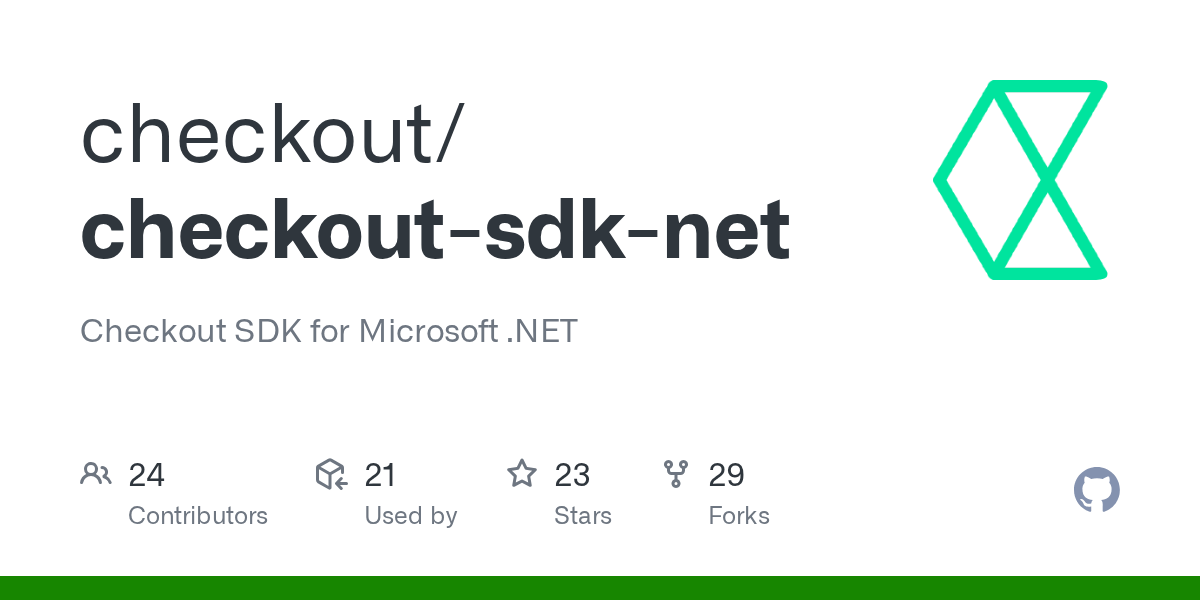Open the checkout-sdk-net repository title
This screenshot has height=600, width=1200.
coord(435,231)
